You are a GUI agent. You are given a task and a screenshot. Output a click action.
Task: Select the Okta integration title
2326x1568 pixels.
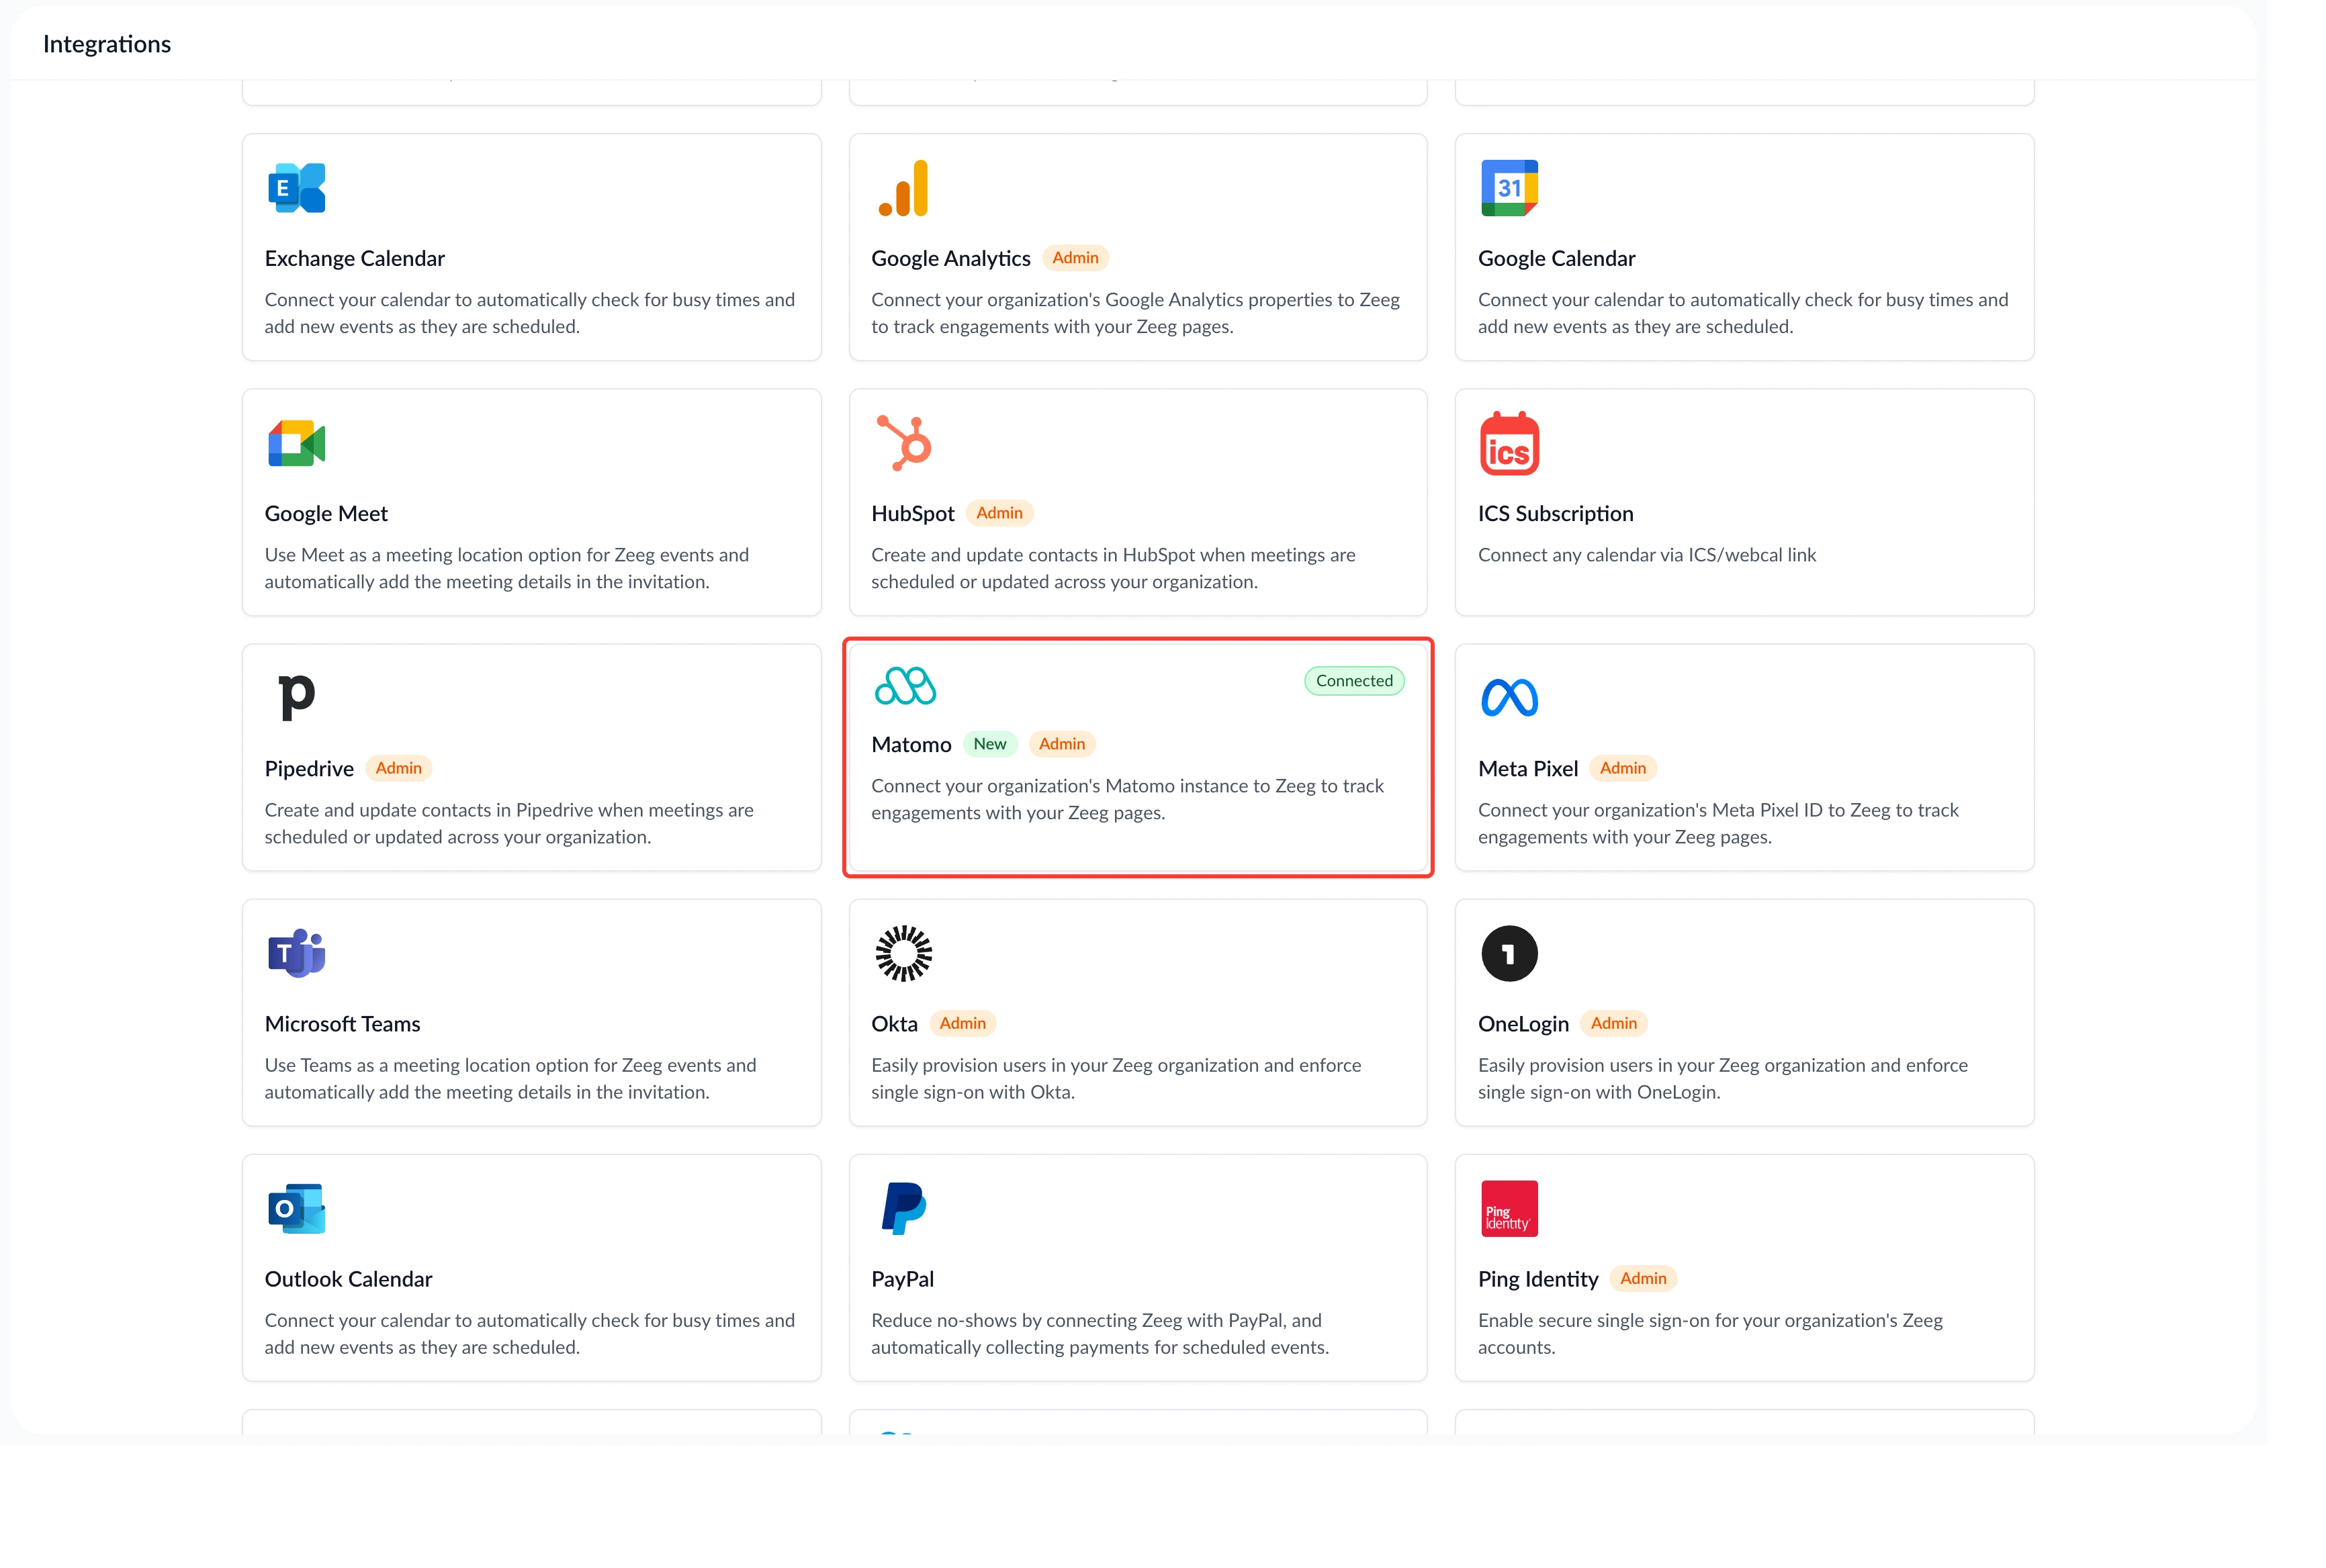(894, 1023)
